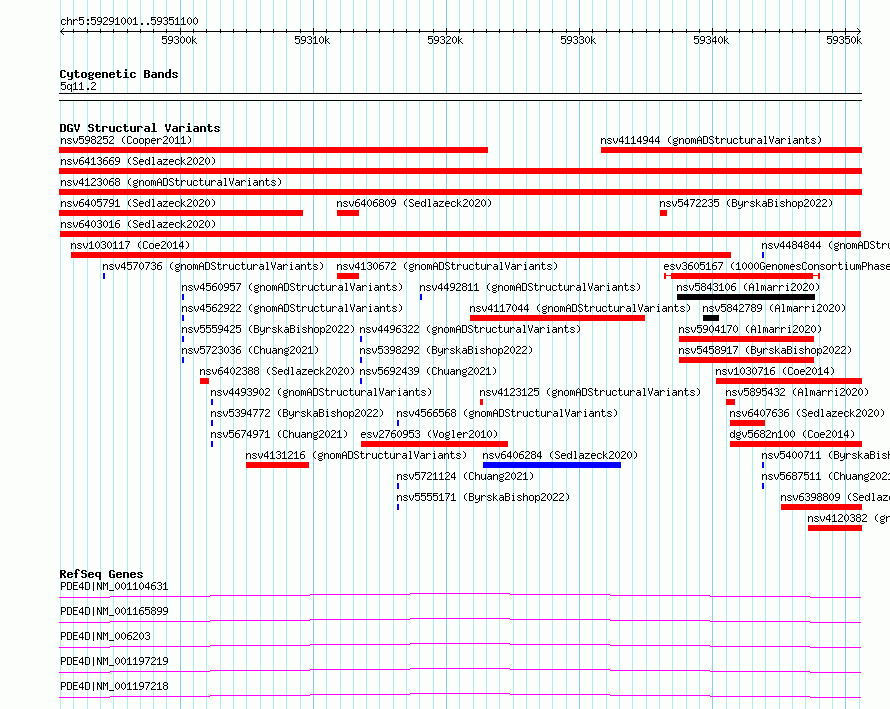Select the nsv4117044 gnomAD variant label
Image resolution: width=890 pixels, height=709 pixels.
pyautogui.click(x=580, y=308)
